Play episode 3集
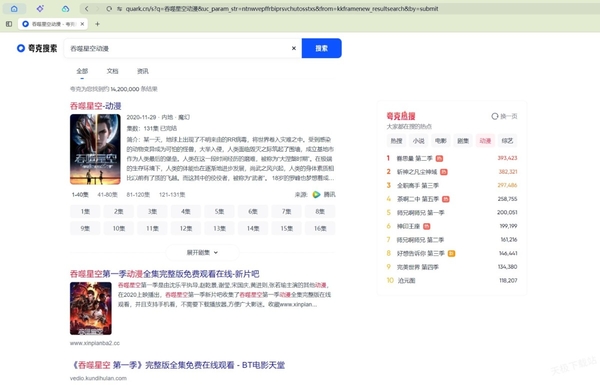This screenshot has height=385, width=600. [152, 211]
